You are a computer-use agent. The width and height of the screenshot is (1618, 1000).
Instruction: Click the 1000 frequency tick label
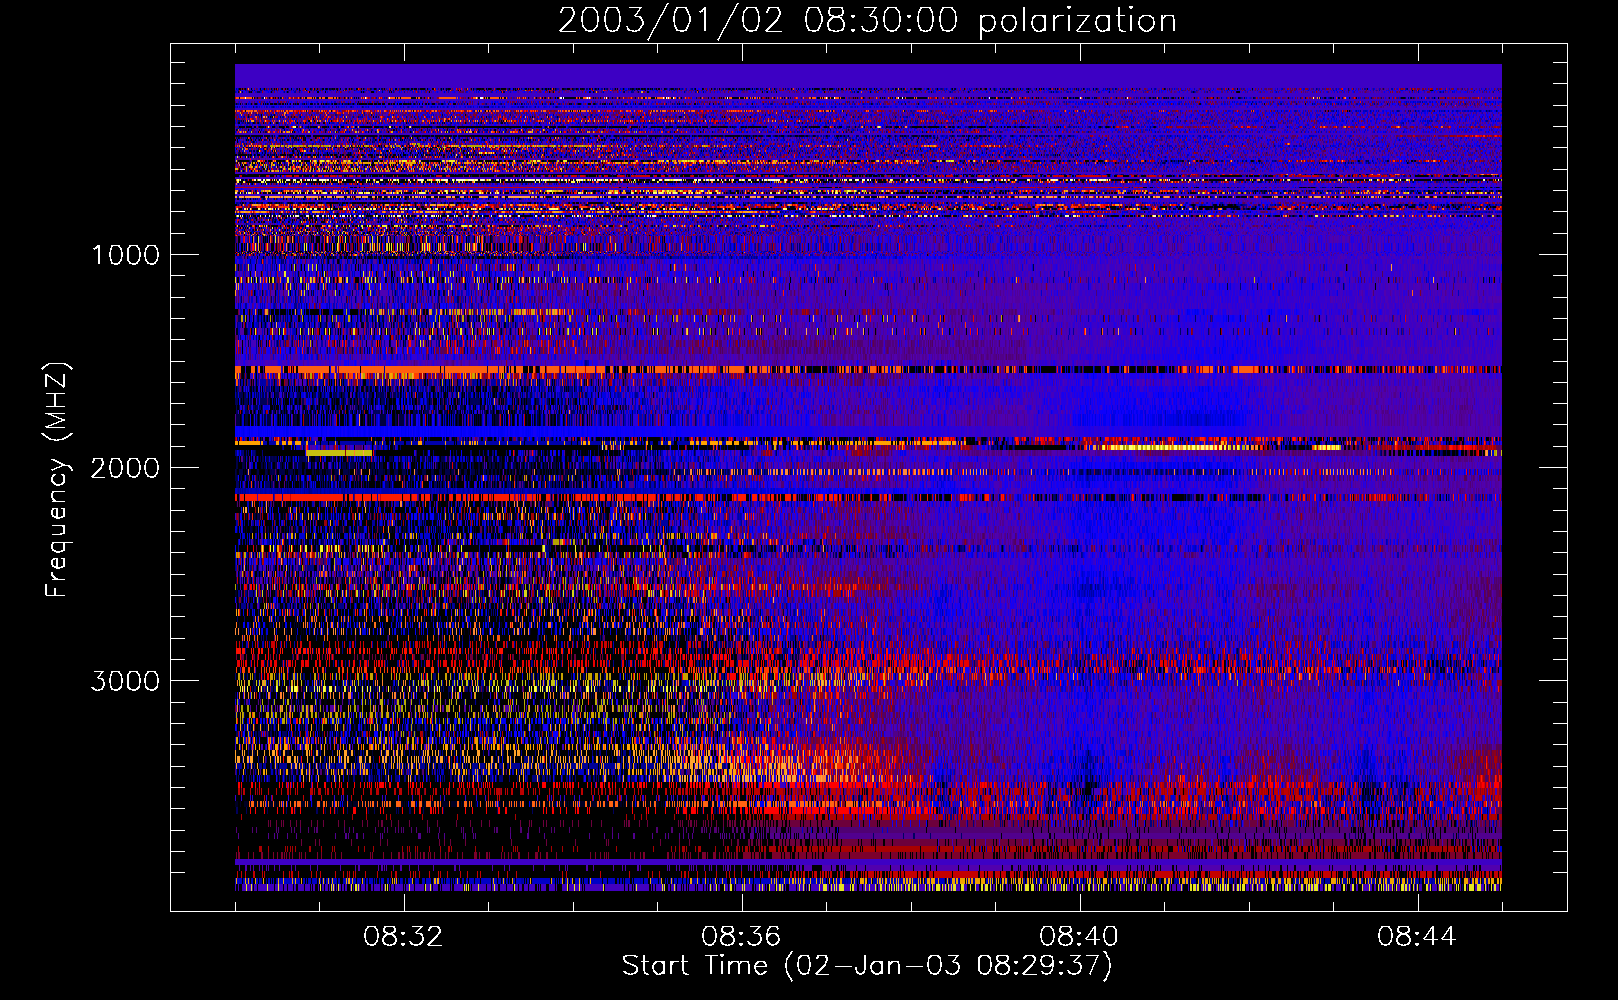(x=125, y=255)
